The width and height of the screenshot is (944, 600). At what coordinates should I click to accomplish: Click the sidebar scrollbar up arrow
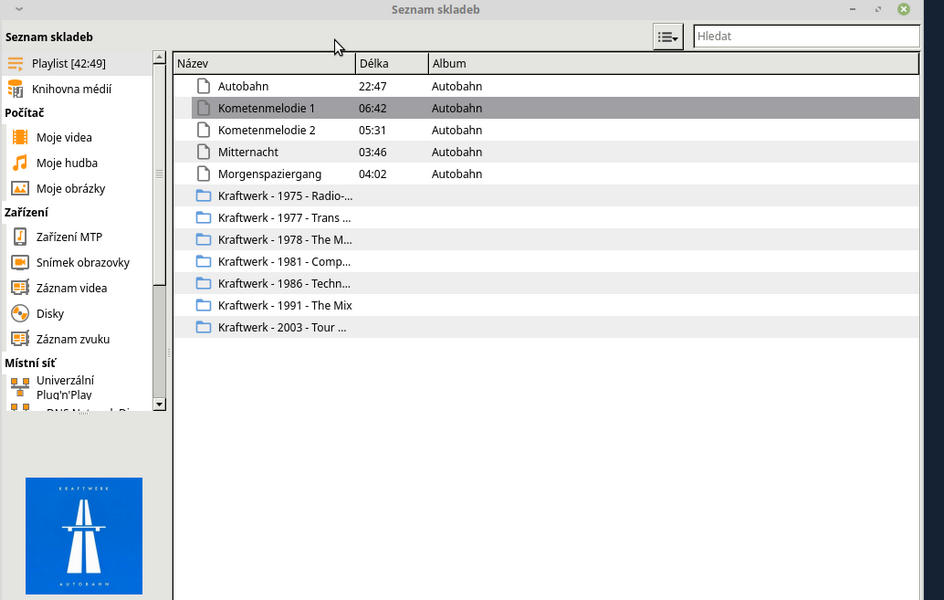(159, 57)
